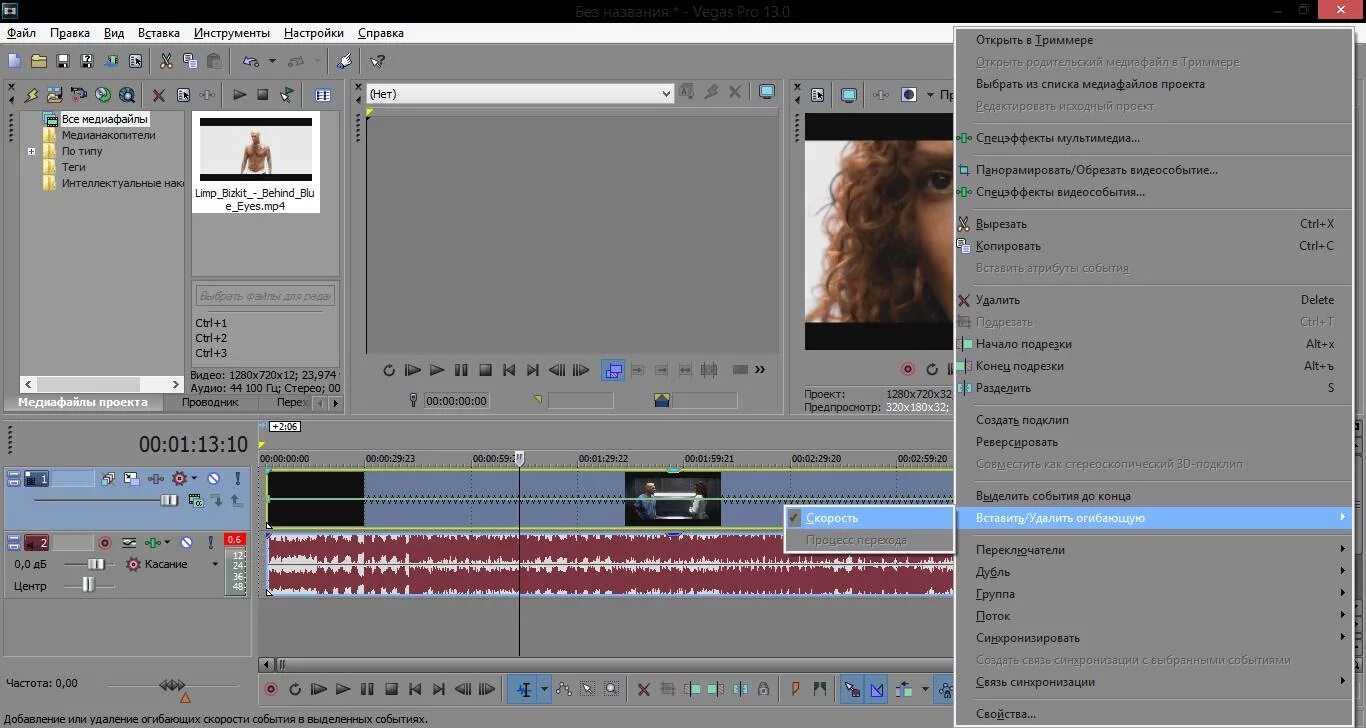Click the Lock event padlock icon
Image resolution: width=1366 pixels, height=728 pixels.
pyautogui.click(x=763, y=689)
